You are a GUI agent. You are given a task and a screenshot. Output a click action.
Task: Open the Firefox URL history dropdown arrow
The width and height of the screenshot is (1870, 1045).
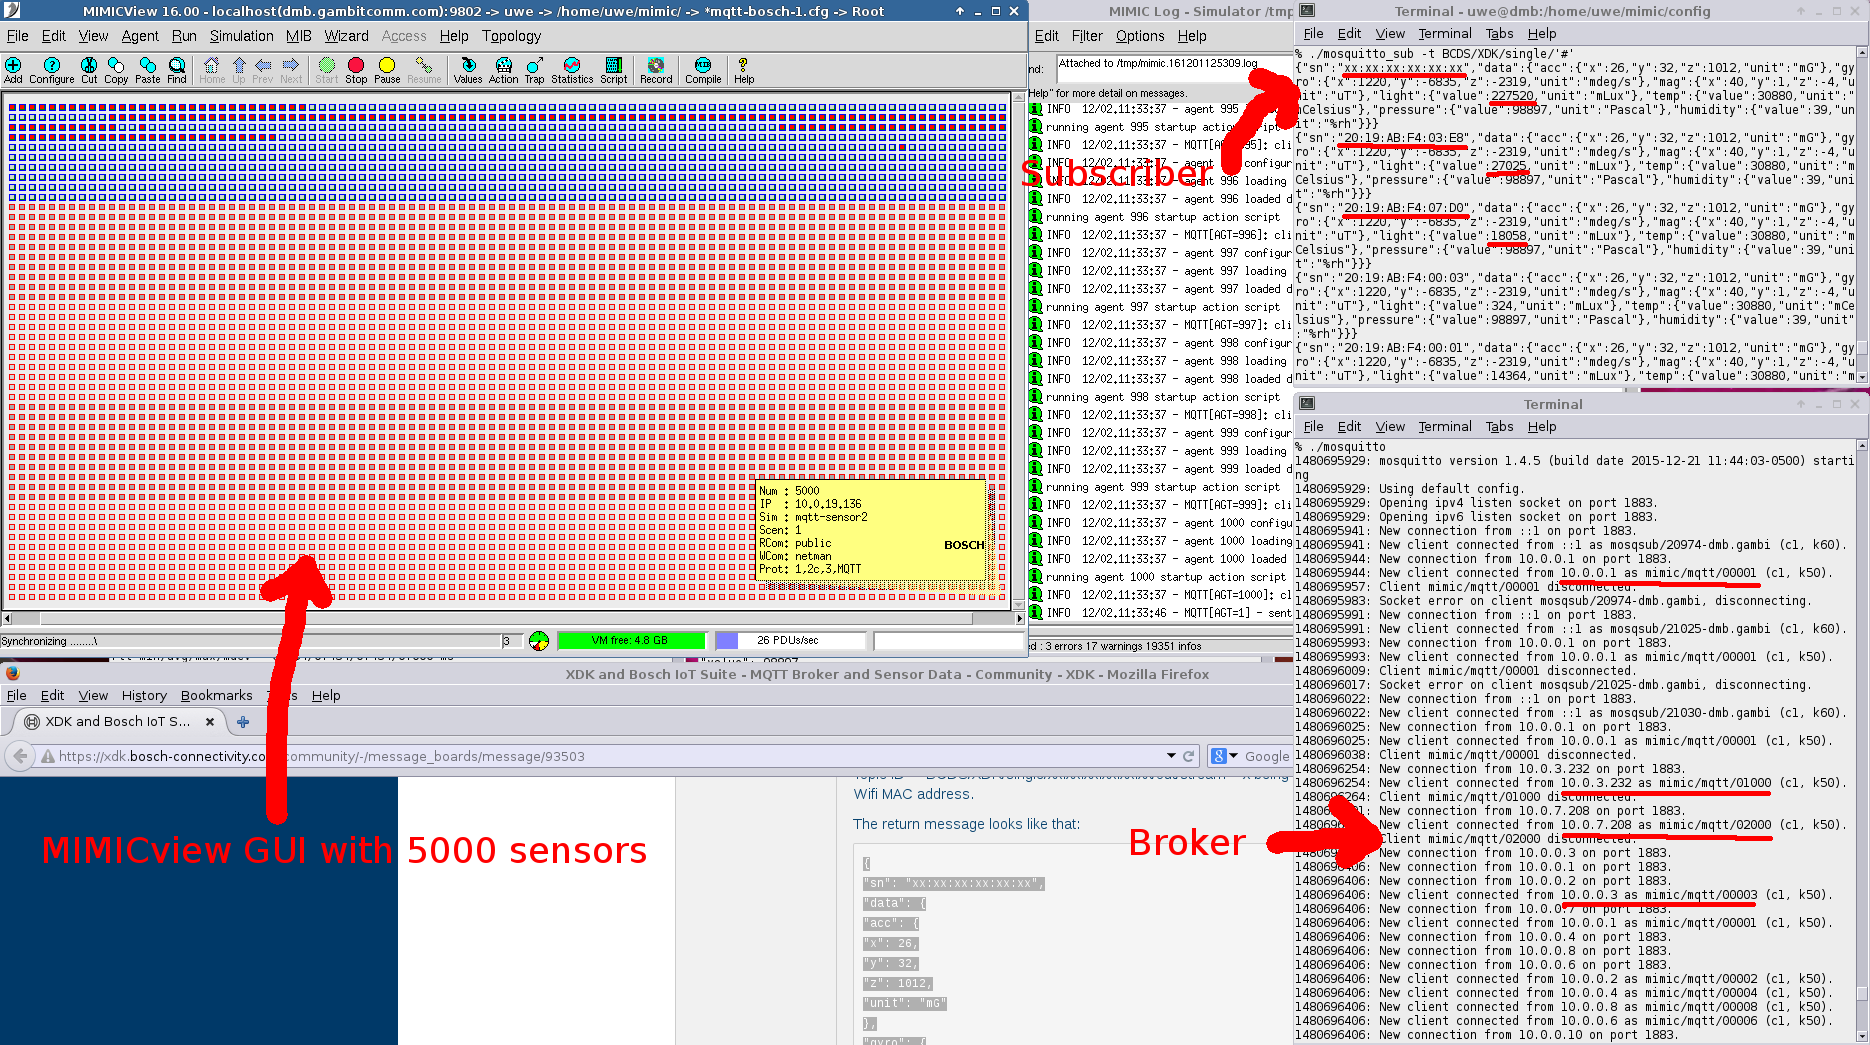(x=1171, y=757)
